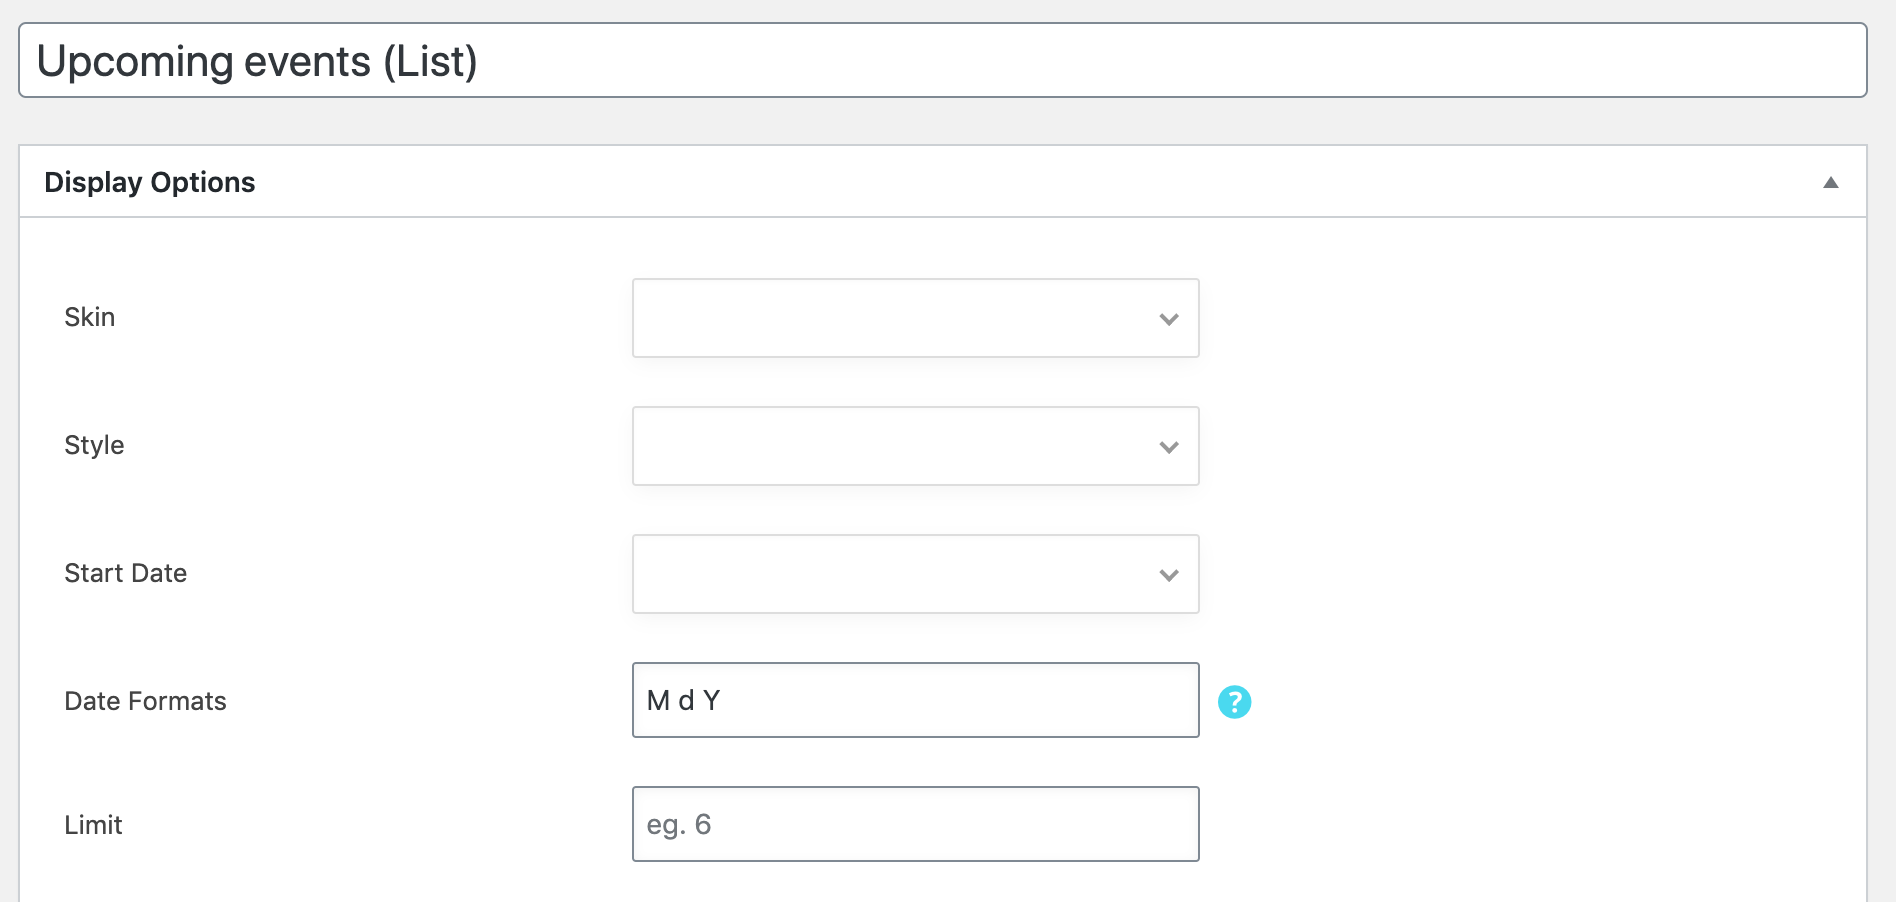Click the Style dropdown chevron arrow
The image size is (1896, 902).
pos(1169,447)
